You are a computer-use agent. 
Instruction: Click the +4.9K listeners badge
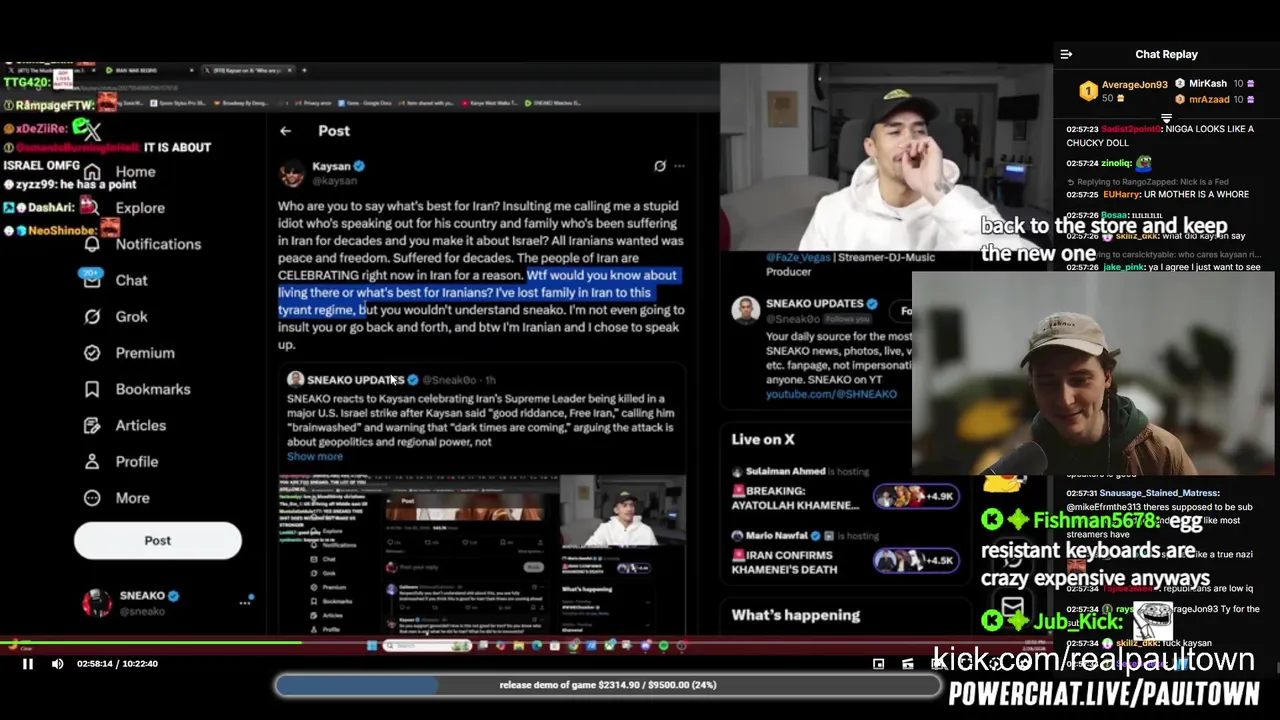click(x=915, y=496)
